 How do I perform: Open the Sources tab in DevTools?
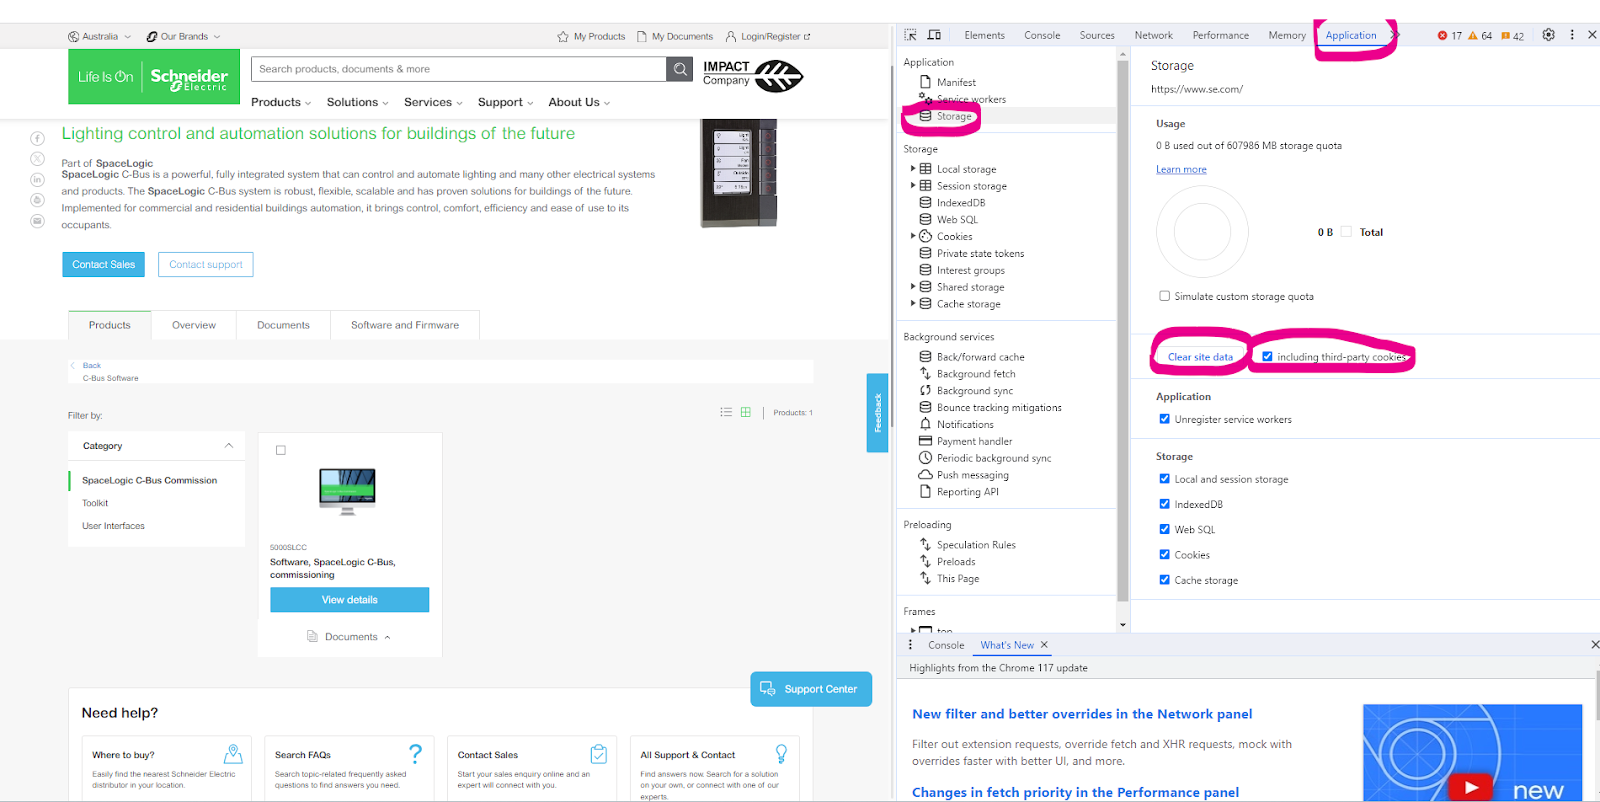(x=1097, y=35)
